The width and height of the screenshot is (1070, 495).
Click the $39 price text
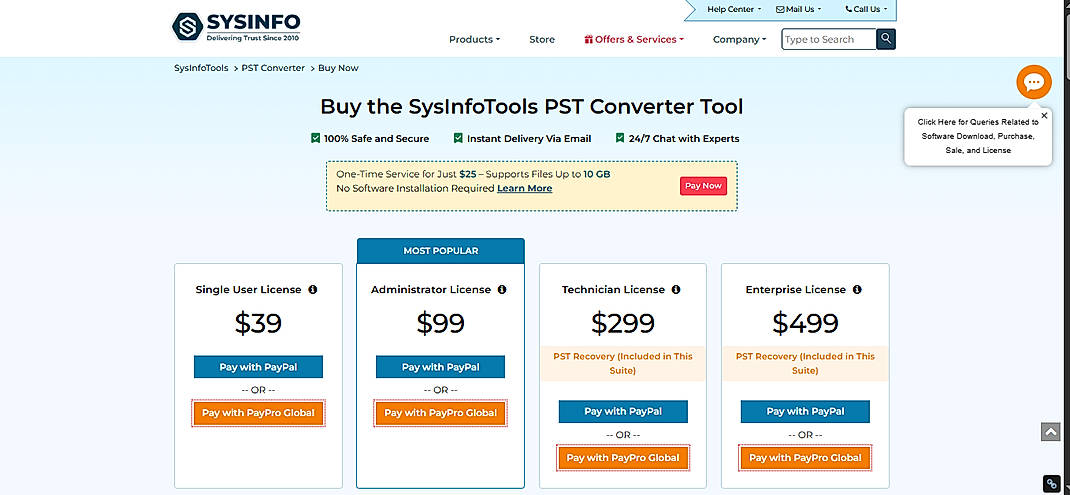258,323
